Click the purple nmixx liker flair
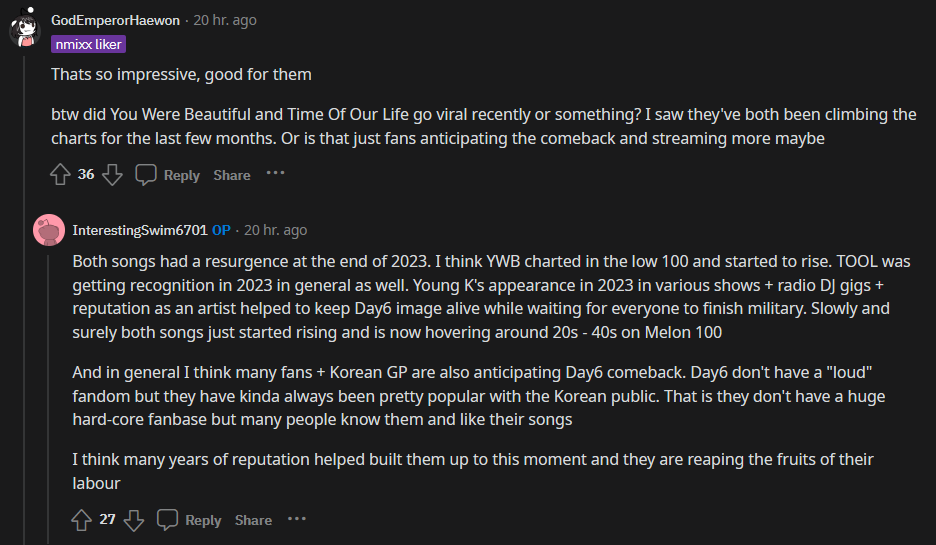 [x=88, y=44]
